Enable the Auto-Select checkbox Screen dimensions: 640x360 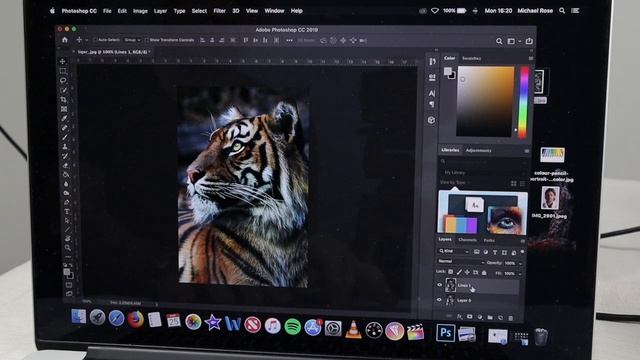(x=95, y=40)
